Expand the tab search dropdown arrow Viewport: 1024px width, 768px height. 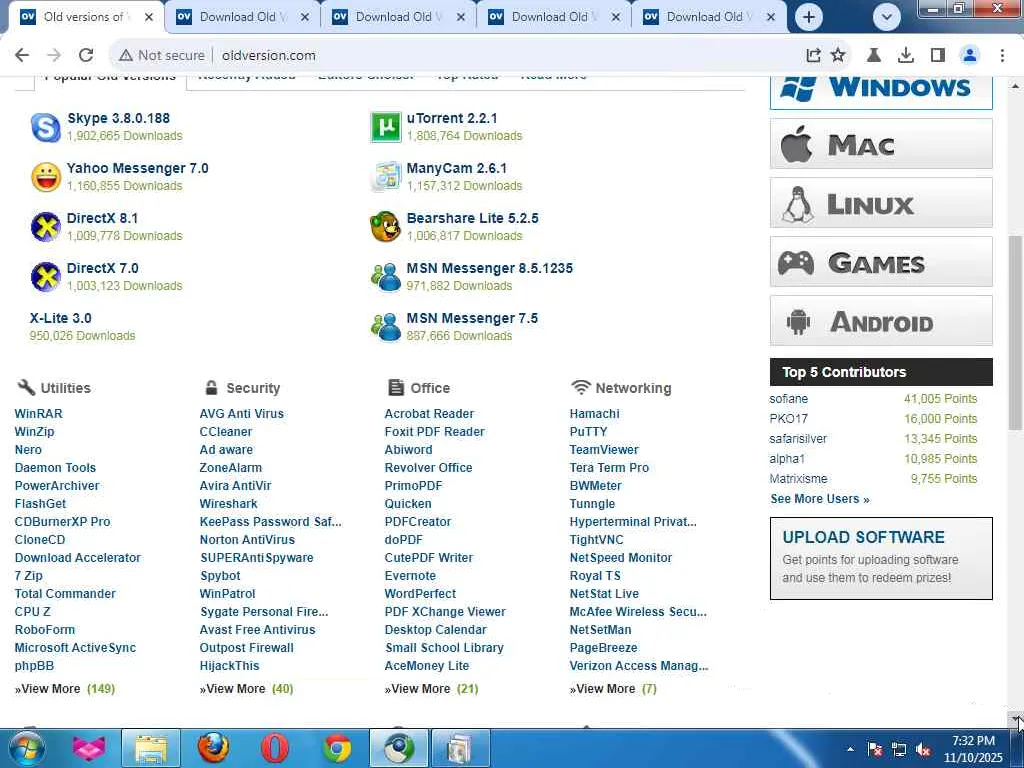887,17
